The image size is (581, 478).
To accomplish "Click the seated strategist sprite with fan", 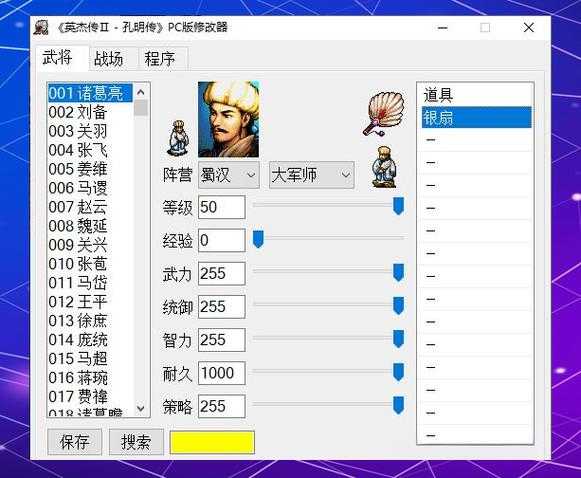I will [384, 166].
